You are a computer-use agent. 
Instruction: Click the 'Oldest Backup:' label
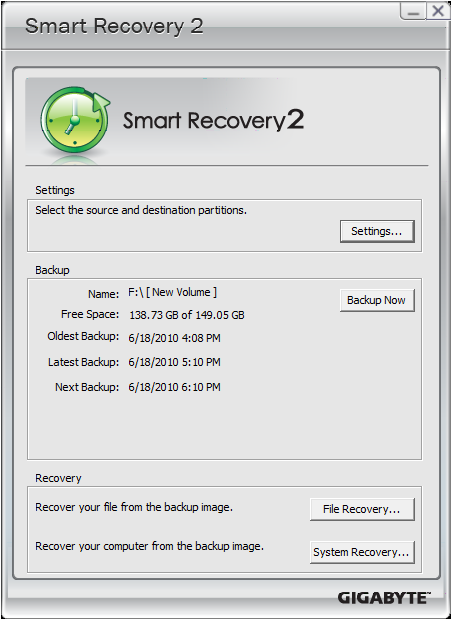coord(83,336)
